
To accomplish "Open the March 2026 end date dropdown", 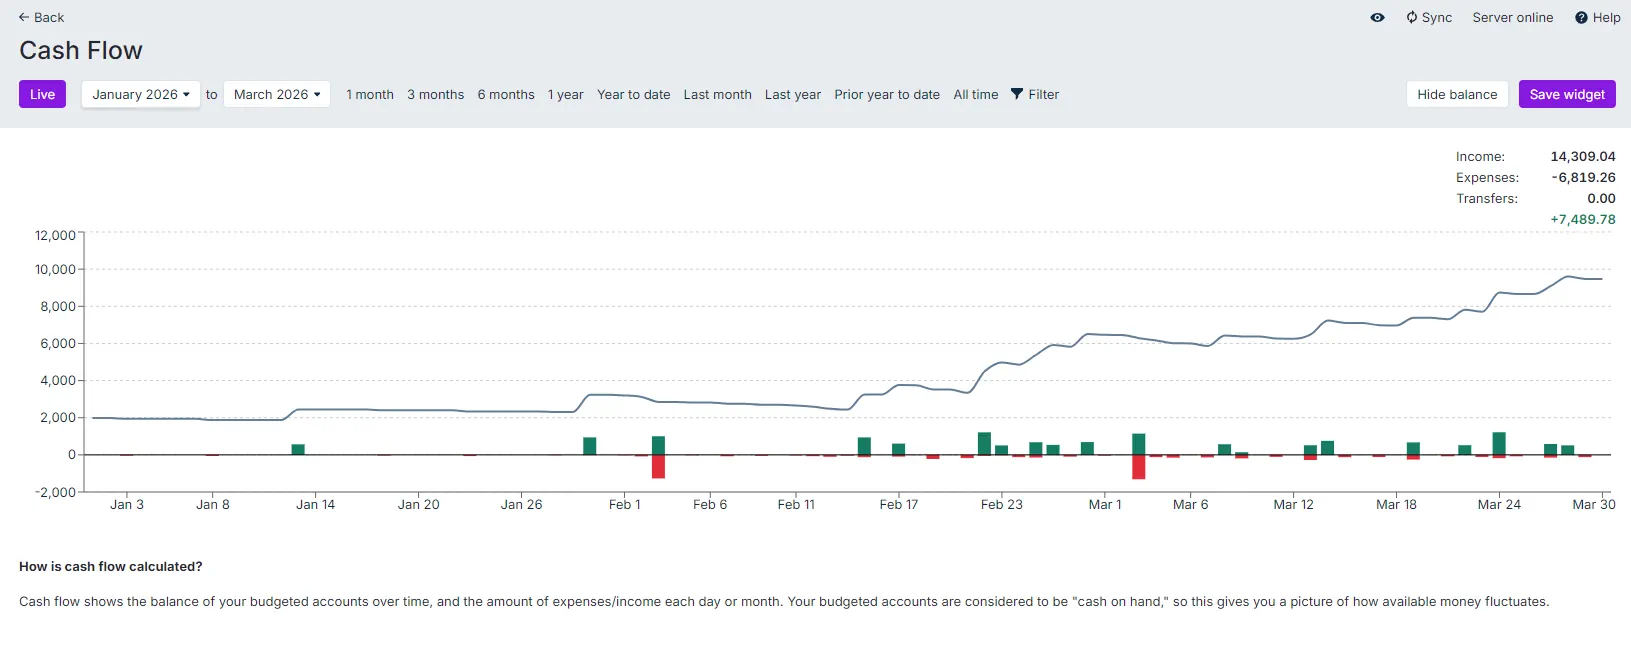I will tap(277, 94).
